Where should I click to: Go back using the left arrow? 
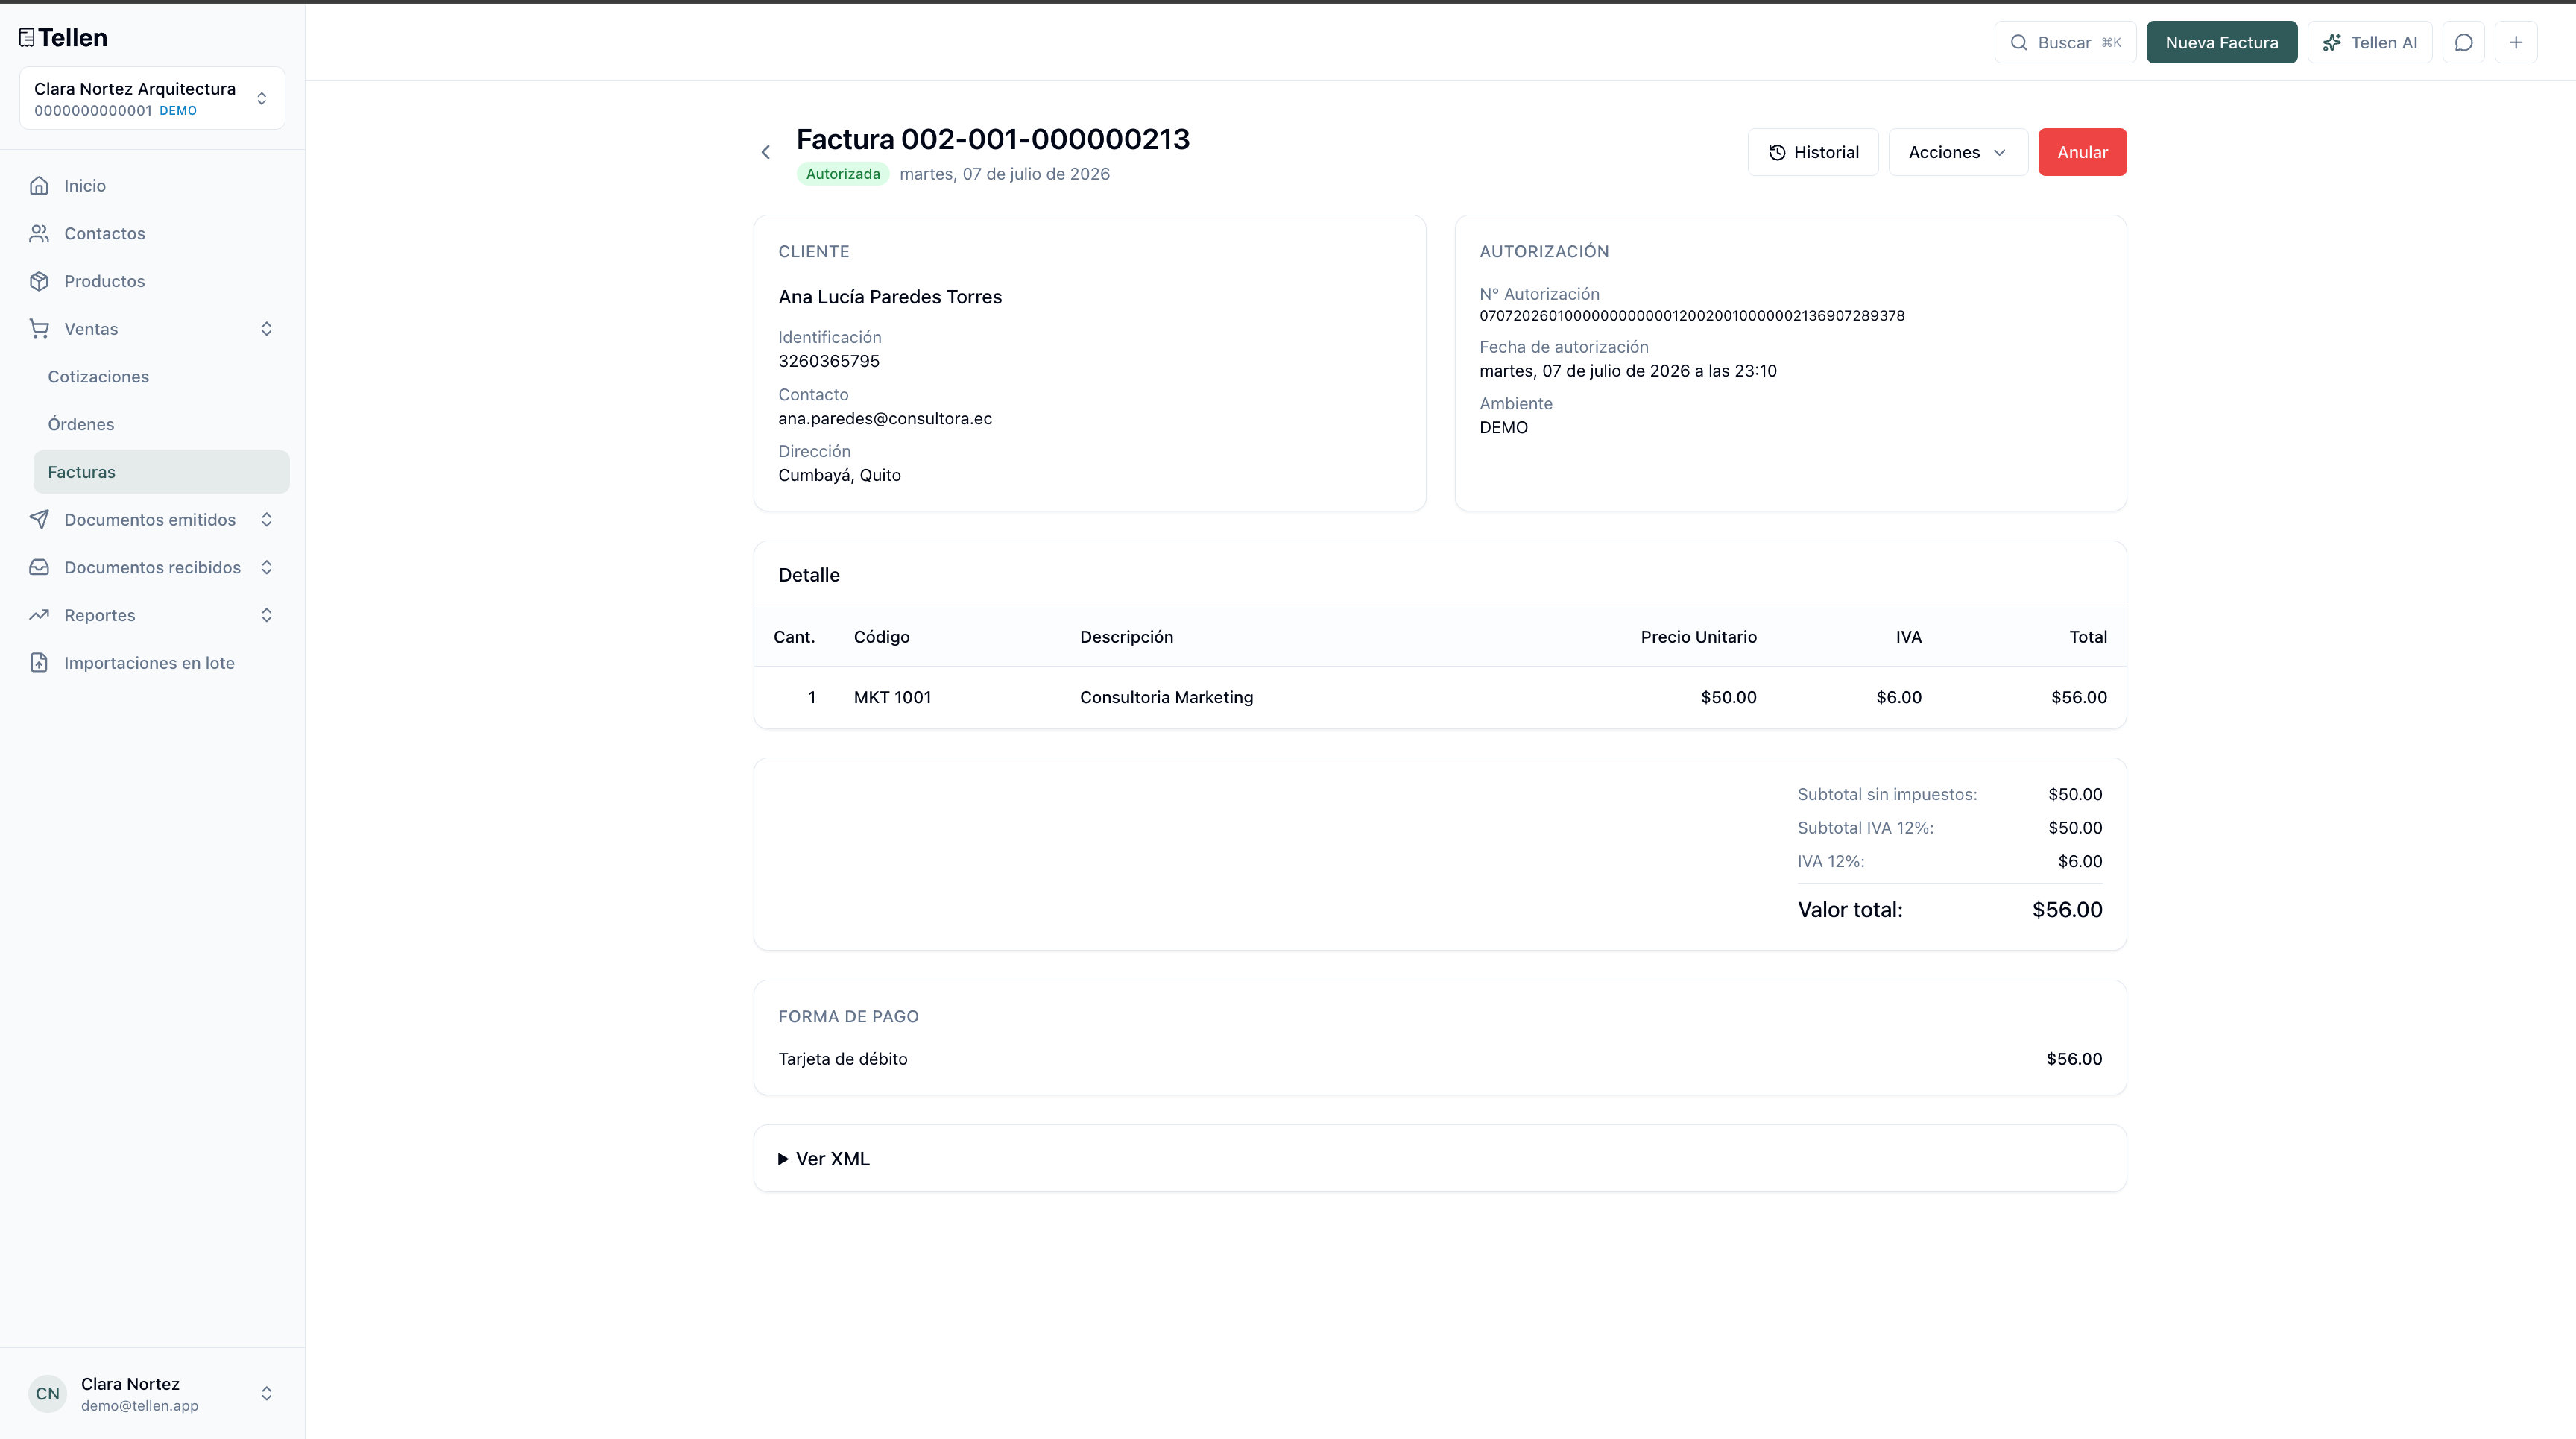pos(766,152)
